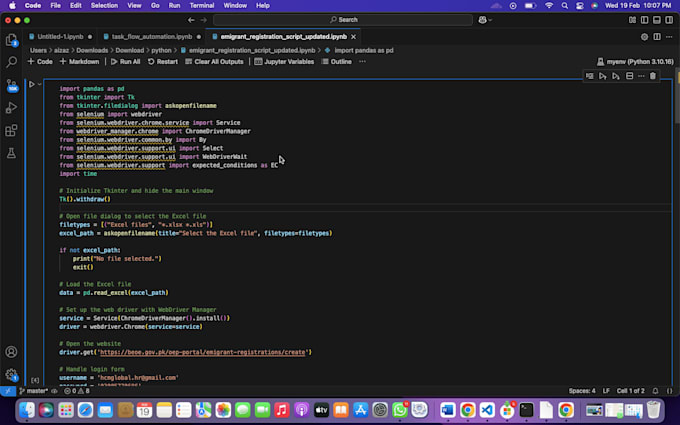Click 'Spaces: 4' indentation setting
The height and width of the screenshot is (425, 680).
pyautogui.click(x=582, y=391)
